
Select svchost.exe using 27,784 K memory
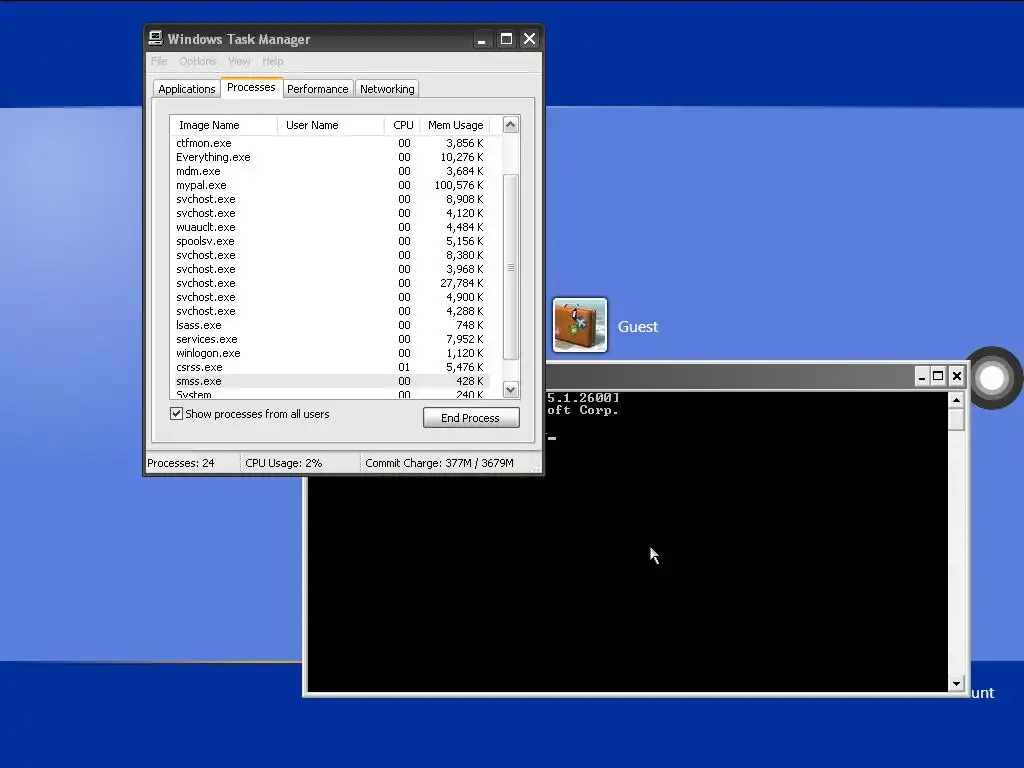pyautogui.click(x=330, y=283)
